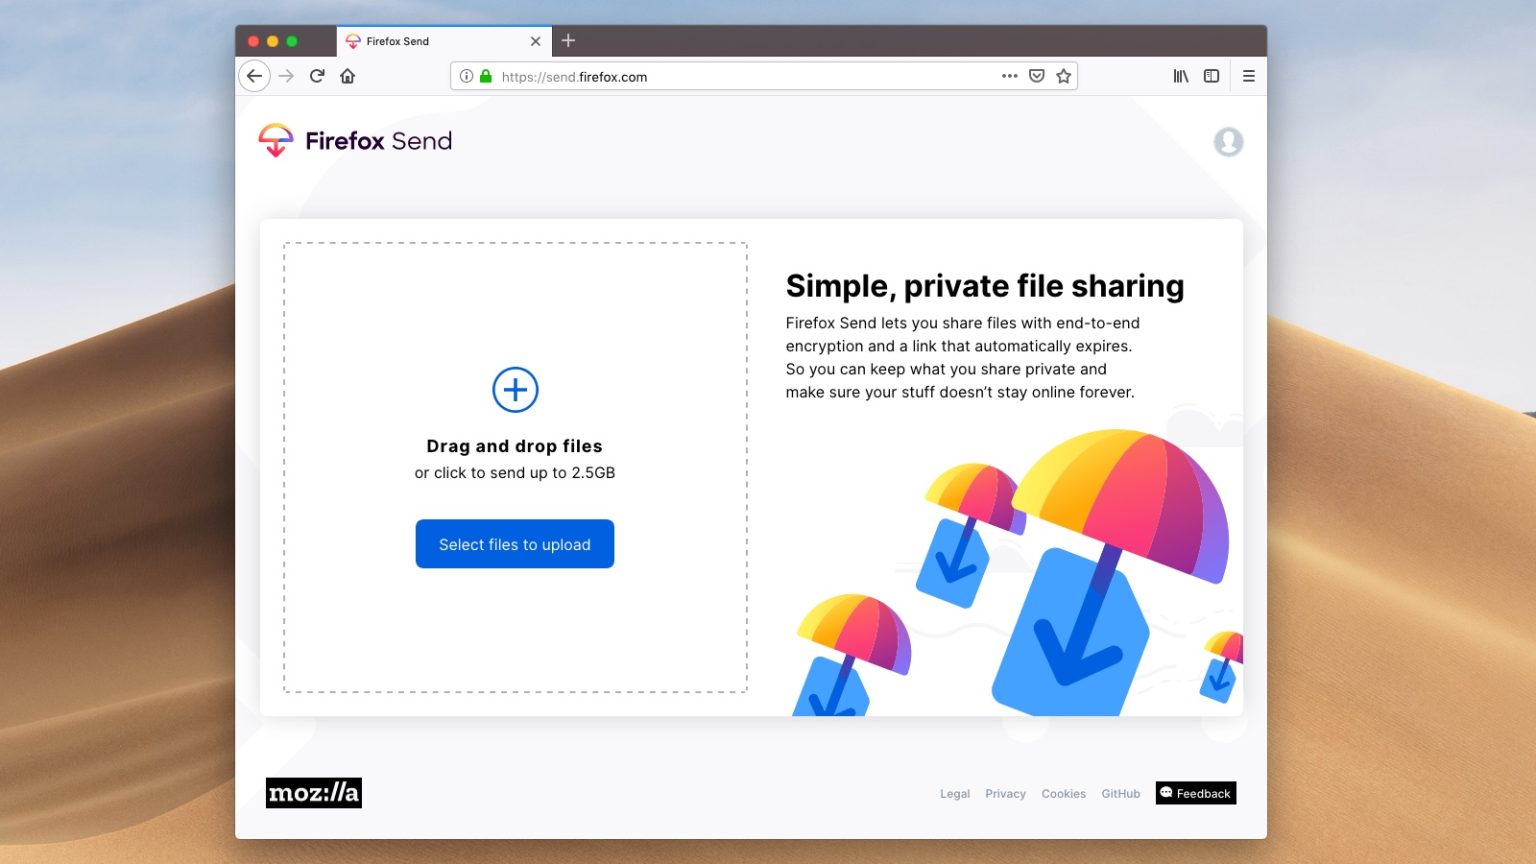The height and width of the screenshot is (864, 1536).
Task: Click the green padlock security icon
Action: point(486,76)
